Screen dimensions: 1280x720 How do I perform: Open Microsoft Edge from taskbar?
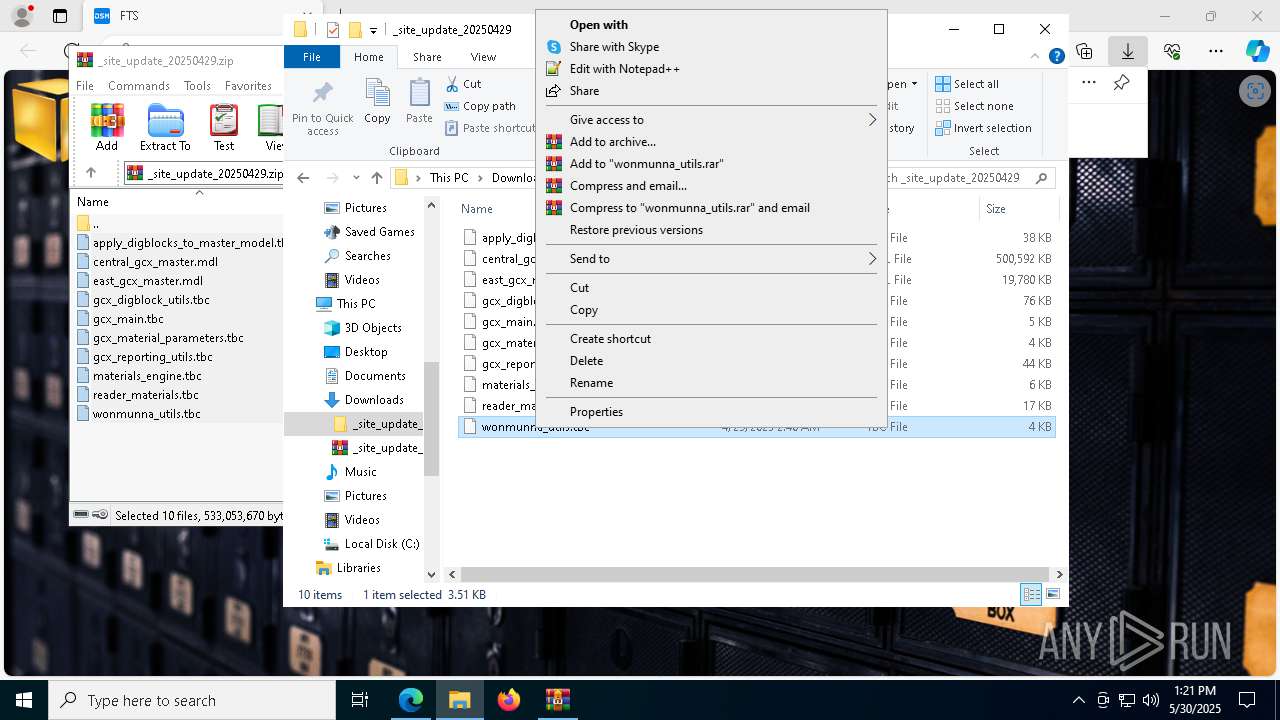(411, 700)
